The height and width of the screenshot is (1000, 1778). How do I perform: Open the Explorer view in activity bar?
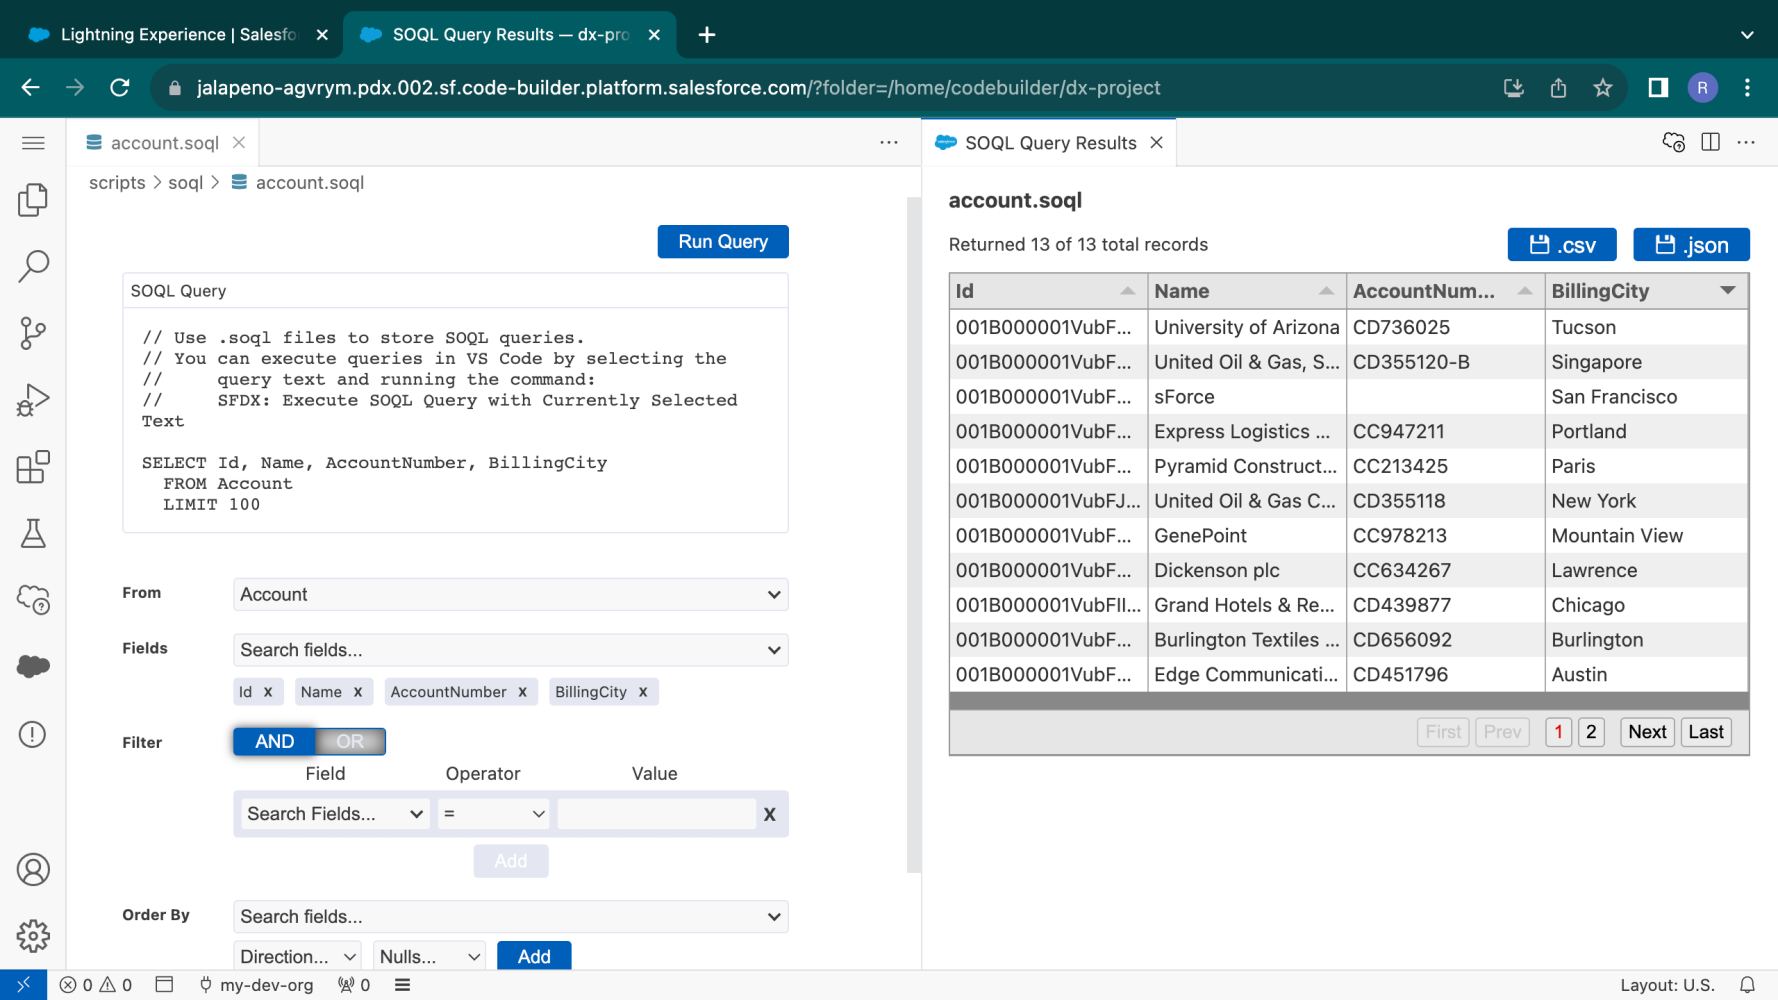pos(33,200)
